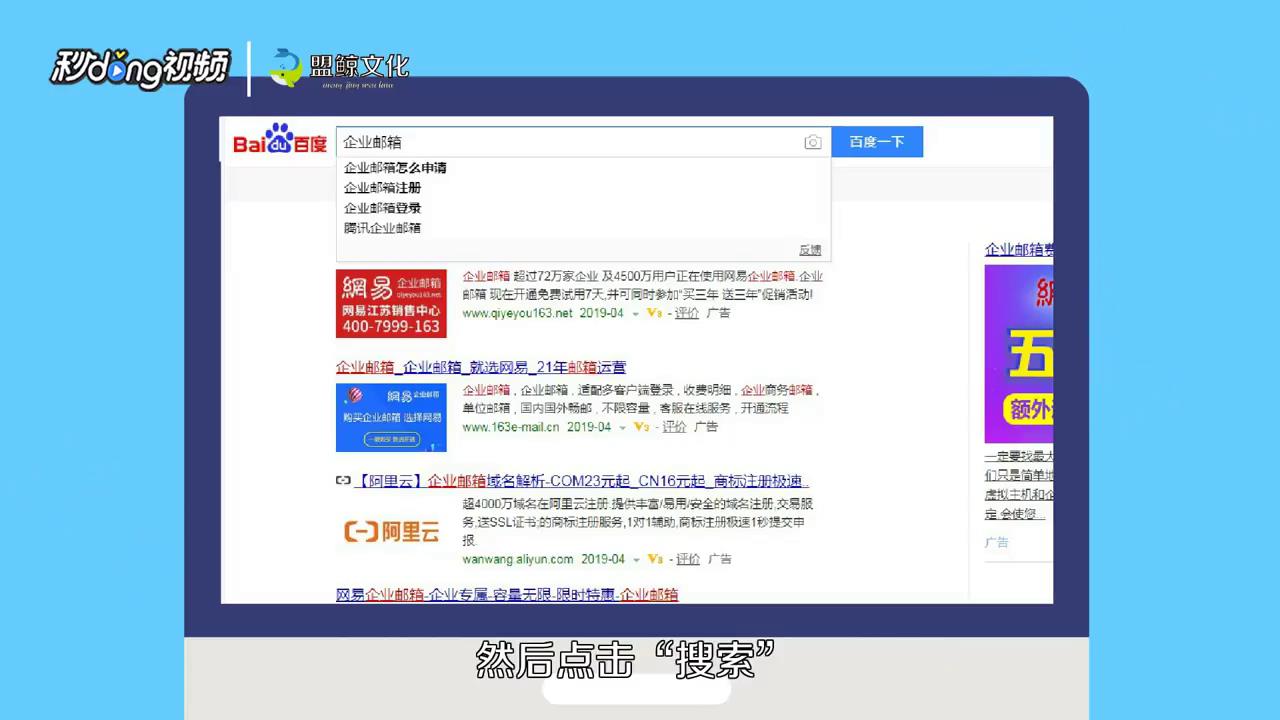Viewport: 1280px width, 720px height.
Task: Expand arrow next to www.163e-mail.cn 2019-04
Action: [623, 428]
